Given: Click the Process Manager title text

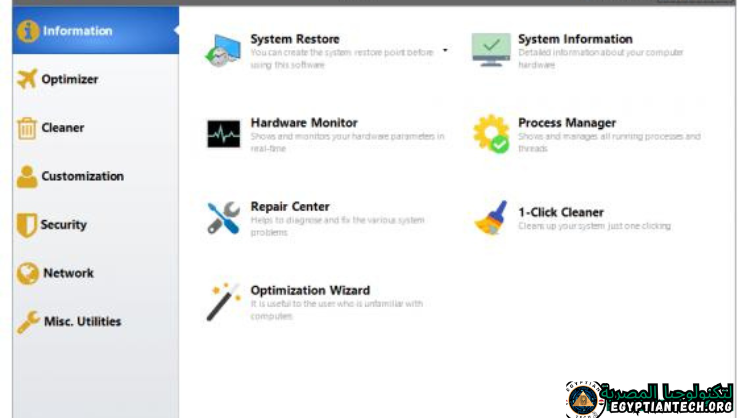Looking at the screenshot, I should point(567,123).
